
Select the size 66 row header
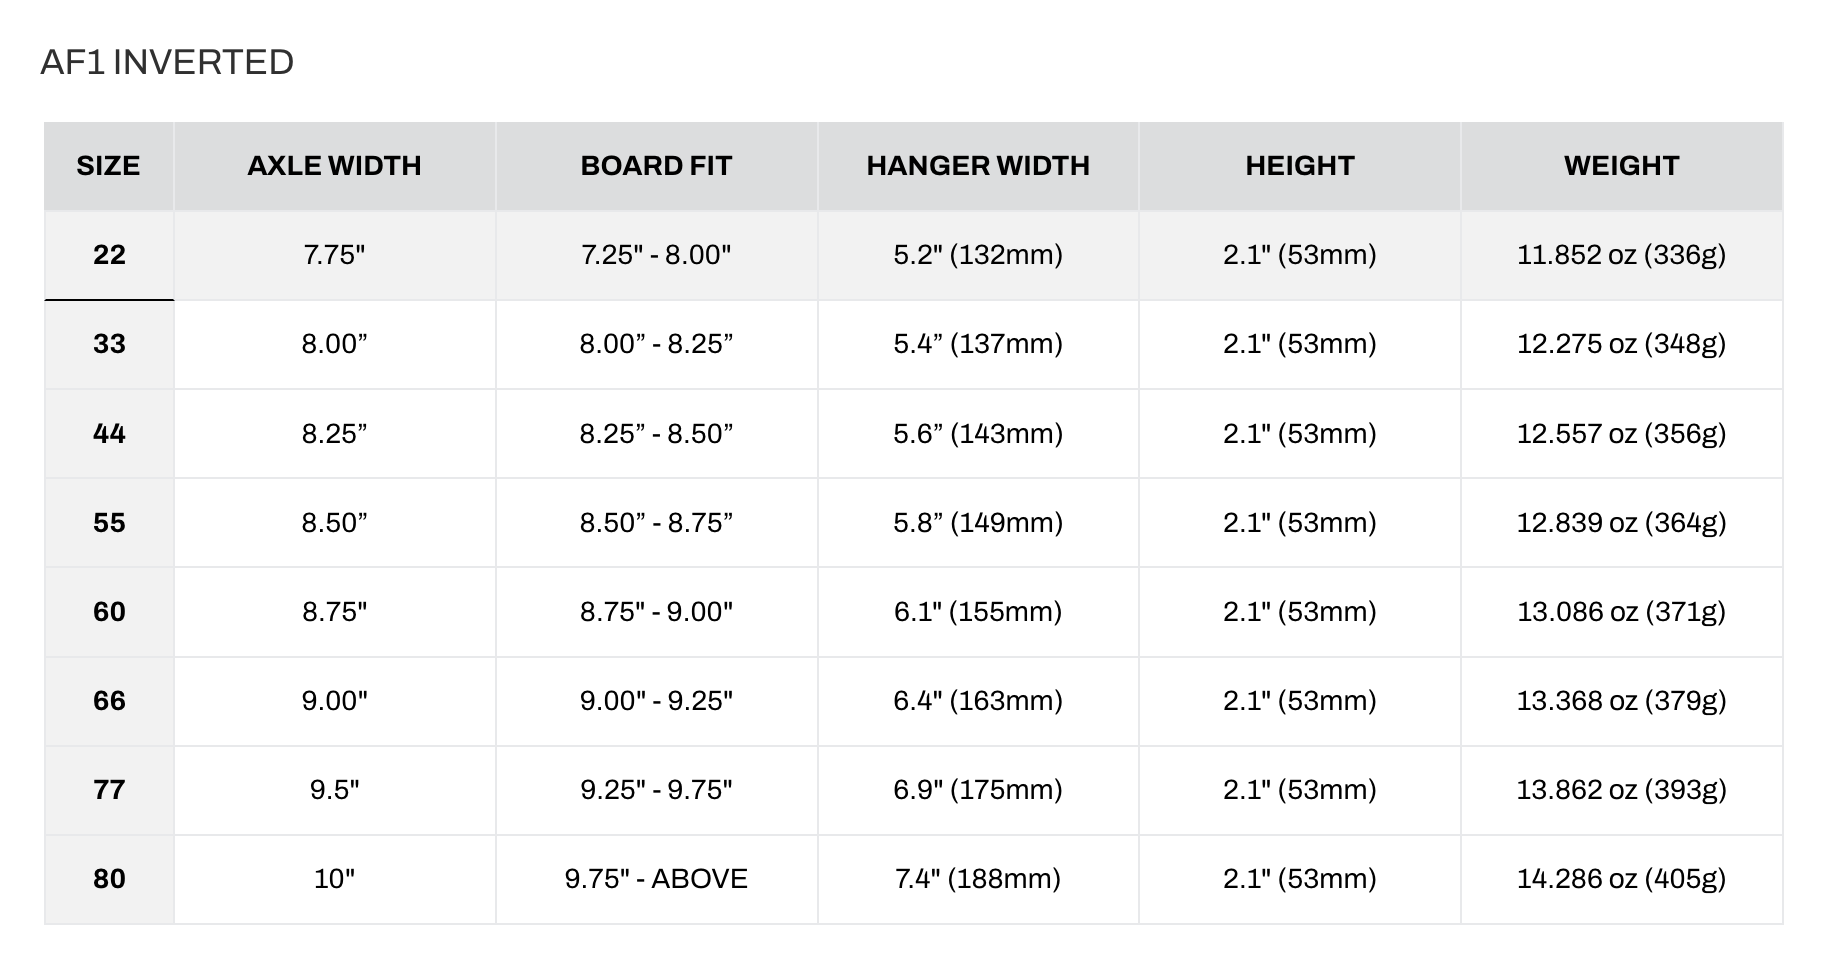(109, 701)
